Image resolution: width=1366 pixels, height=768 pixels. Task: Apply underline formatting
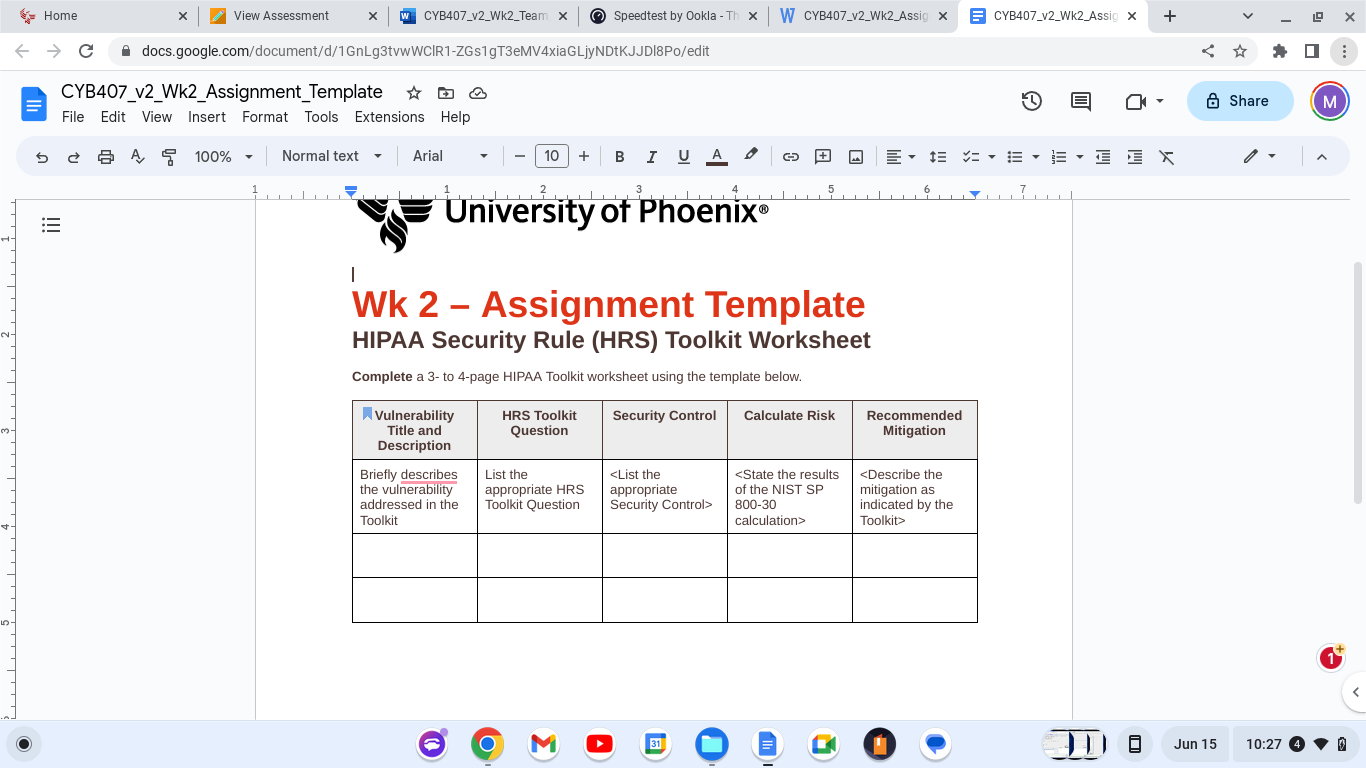[683, 156]
